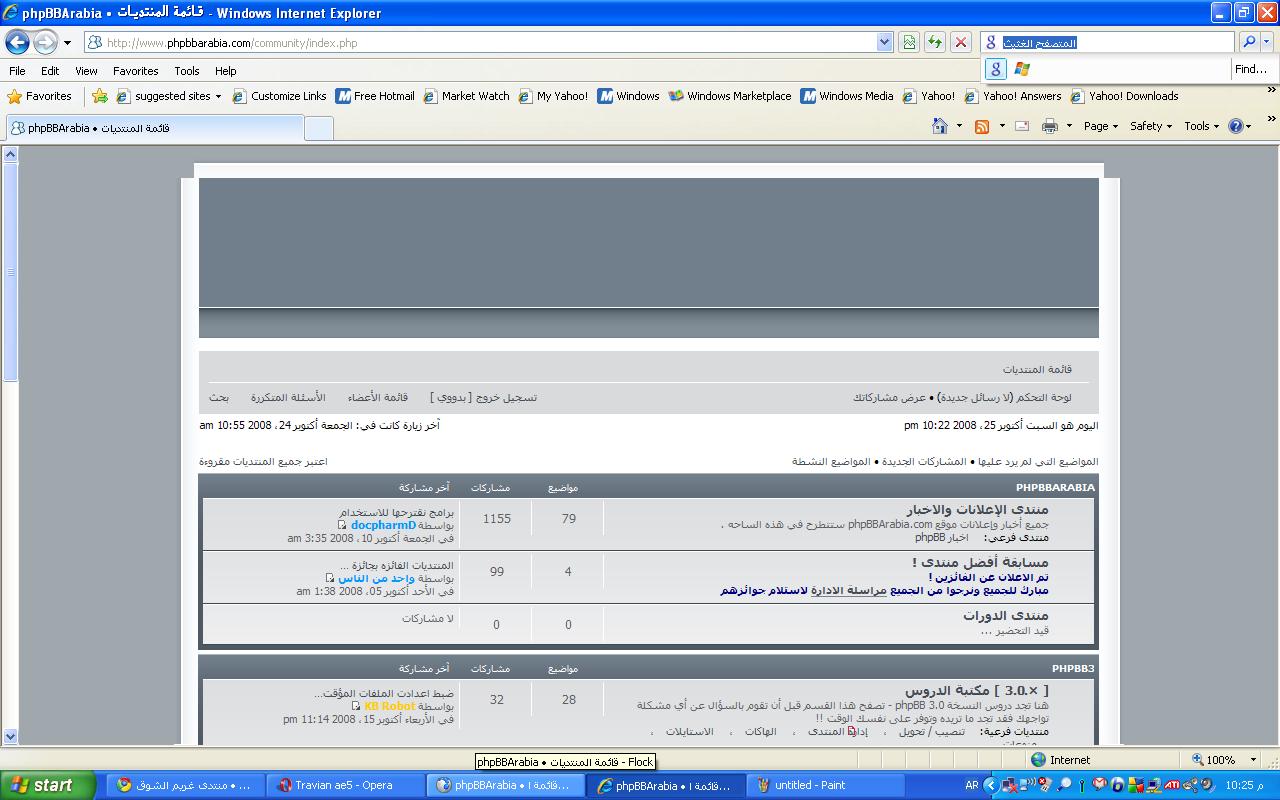Click the Stop loading icon

pos(960,42)
